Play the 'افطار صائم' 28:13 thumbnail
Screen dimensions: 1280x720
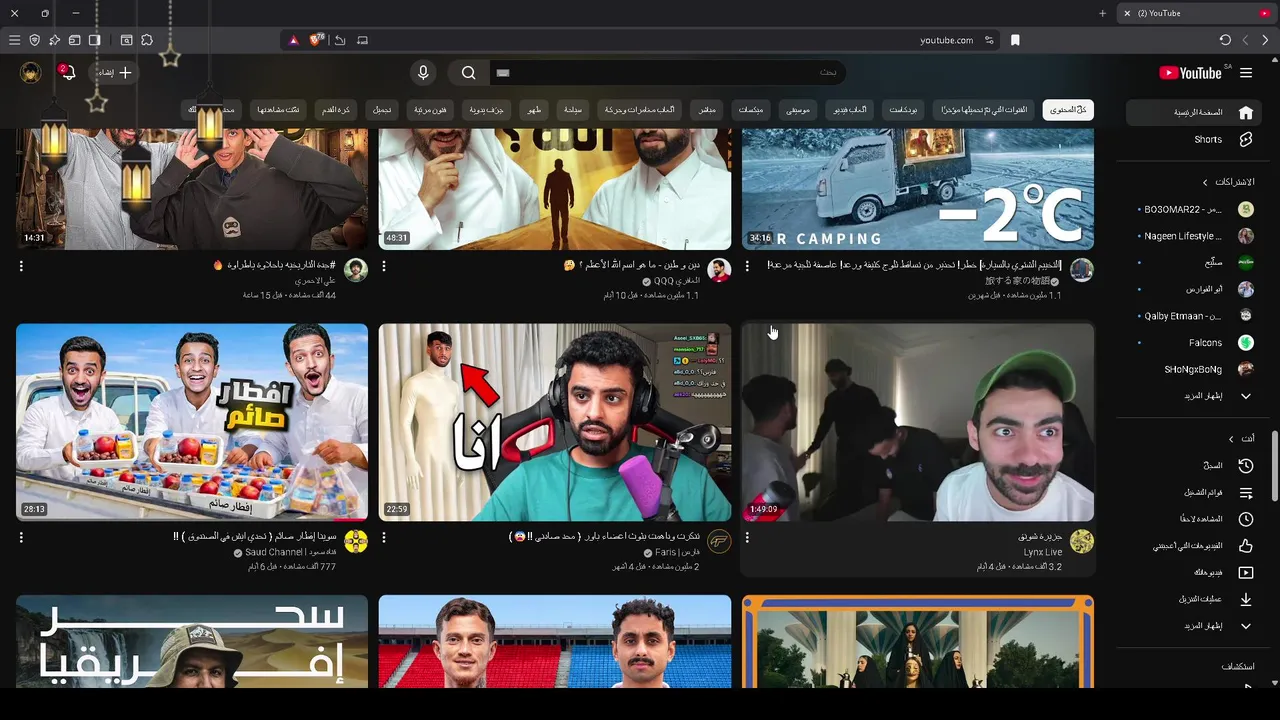[192, 422]
